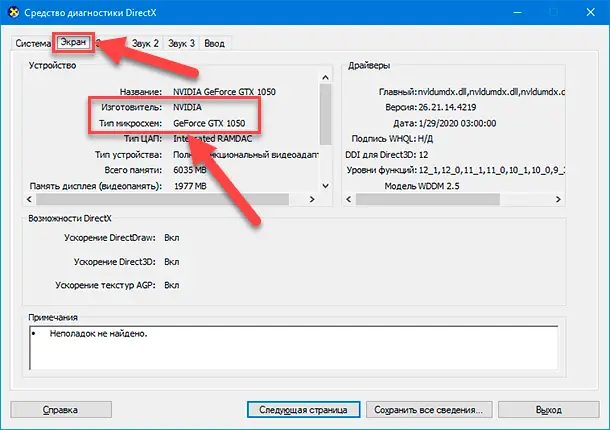
Task: Click the 'Подпись WHQL: Н/Д' line
Action: pyautogui.click(x=392, y=139)
